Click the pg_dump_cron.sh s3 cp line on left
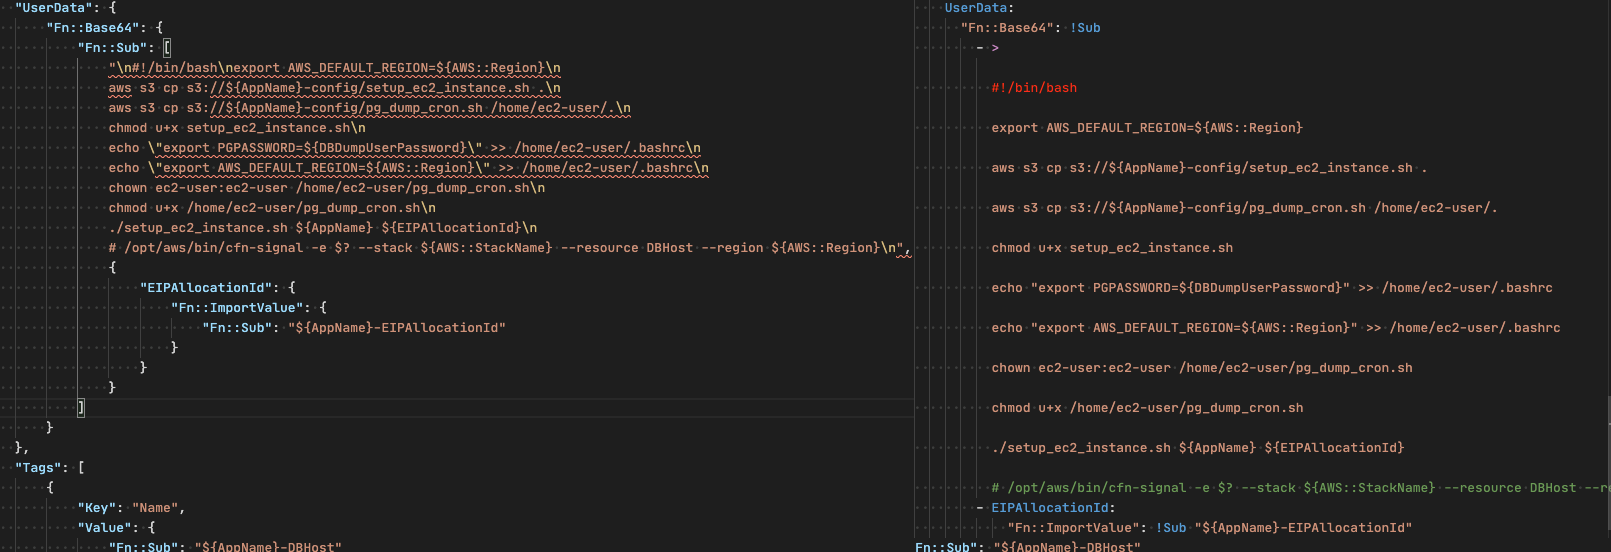Screen dimensions: 1611x552 click(370, 108)
